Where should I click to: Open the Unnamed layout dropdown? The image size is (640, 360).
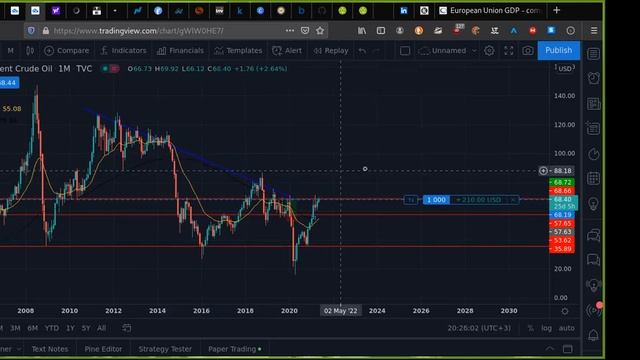tap(443, 51)
